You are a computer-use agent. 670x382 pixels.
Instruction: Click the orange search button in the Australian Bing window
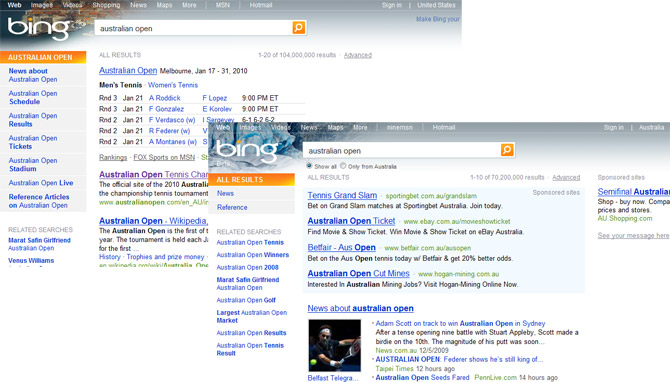click(507, 150)
